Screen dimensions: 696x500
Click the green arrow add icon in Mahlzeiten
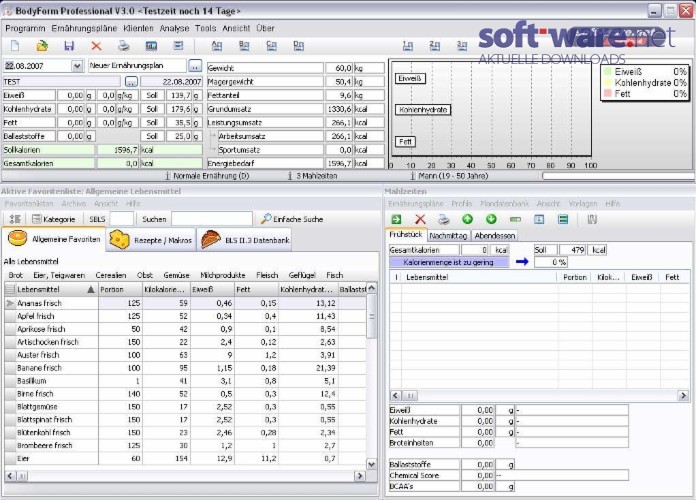click(x=396, y=219)
